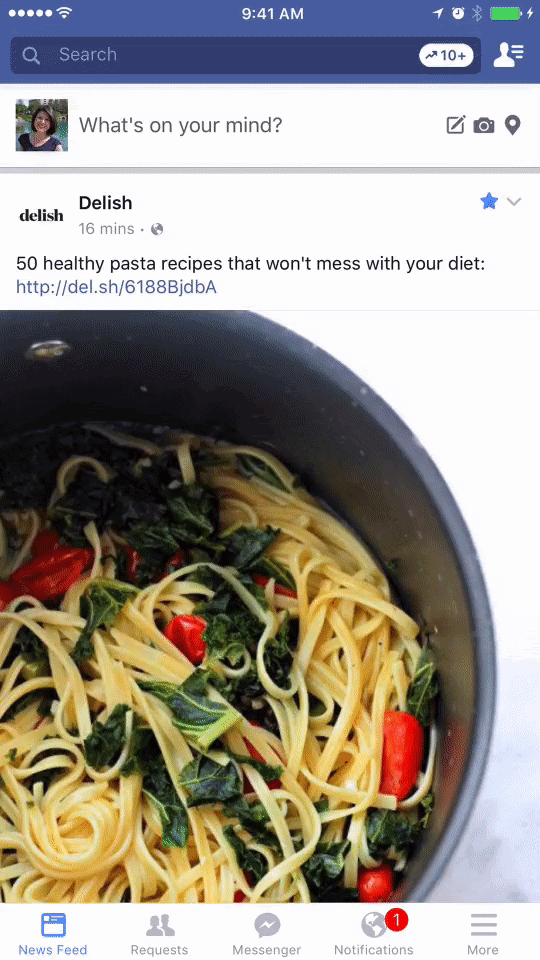540x960 pixels.
Task: Open the camera icon in composer
Action: [x=484, y=126]
